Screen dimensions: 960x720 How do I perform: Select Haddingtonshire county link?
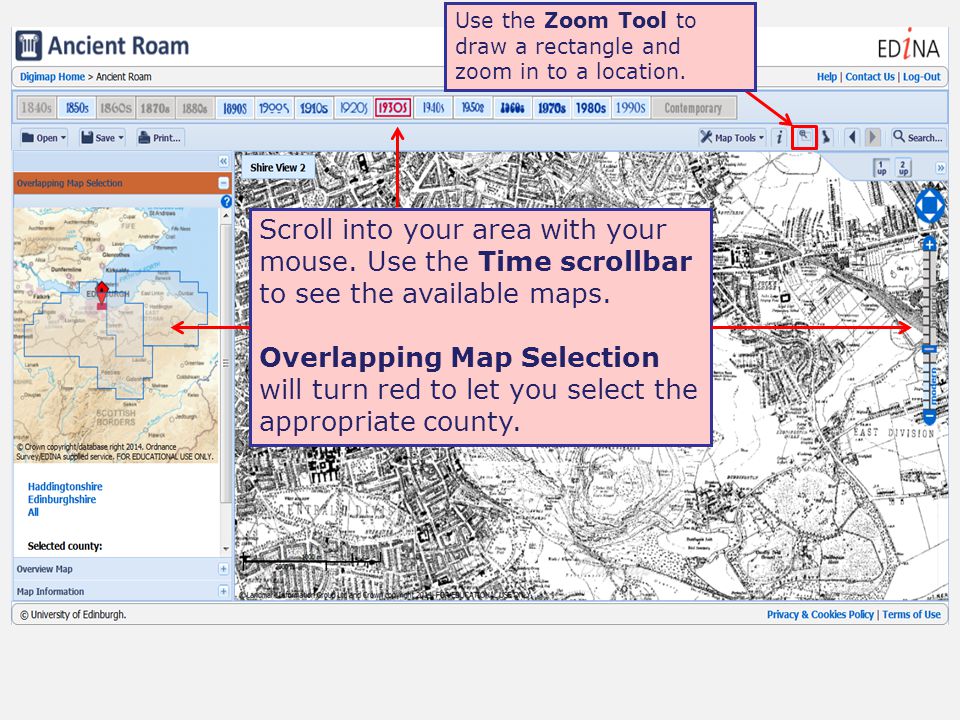[65, 487]
